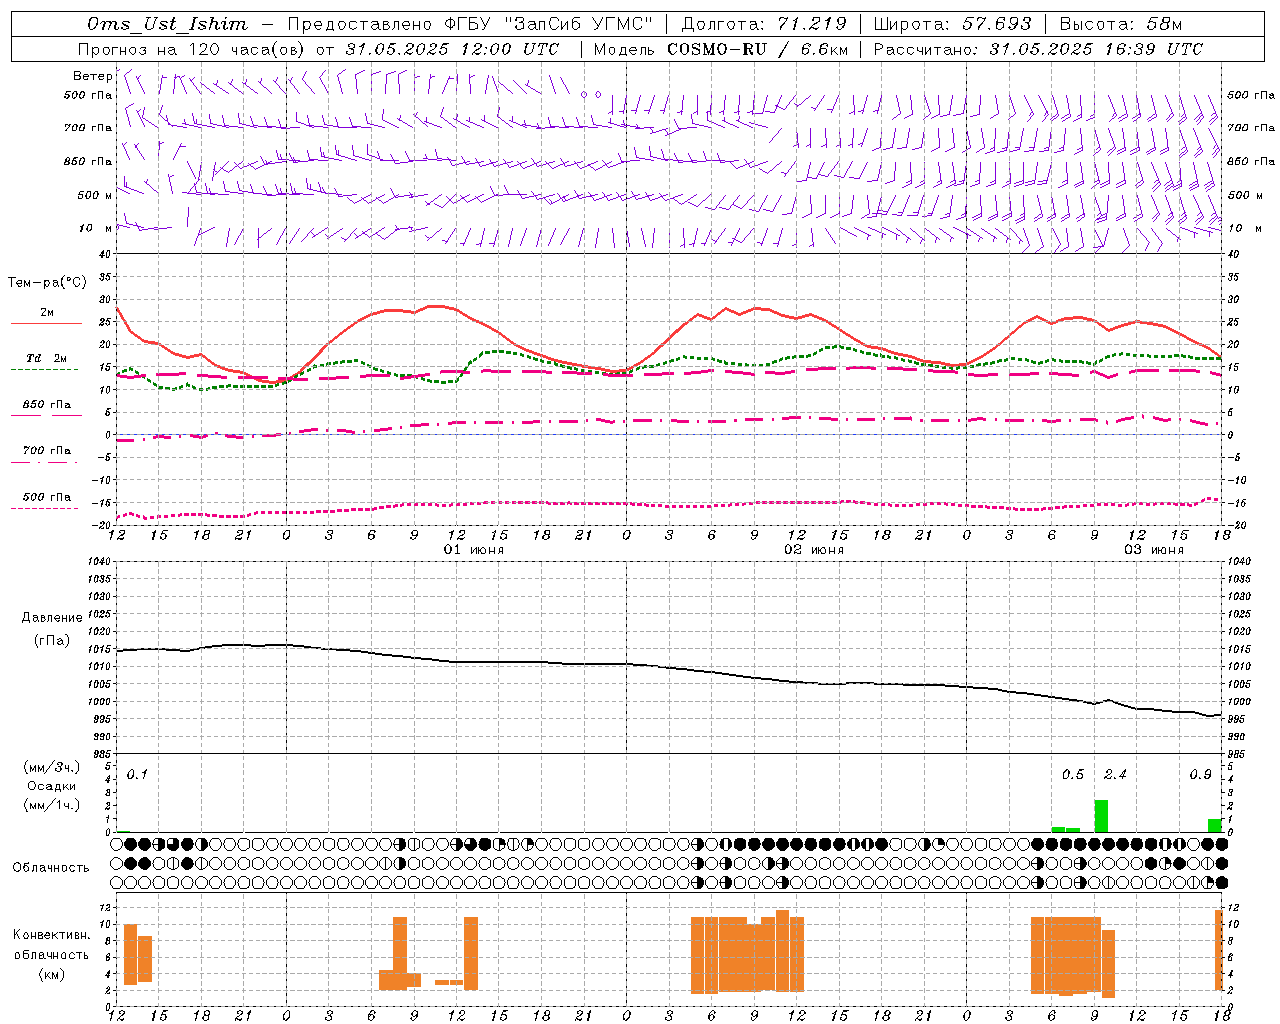Click the Облачность row label
The image size is (1280, 1024).
(x=51, y=868)
